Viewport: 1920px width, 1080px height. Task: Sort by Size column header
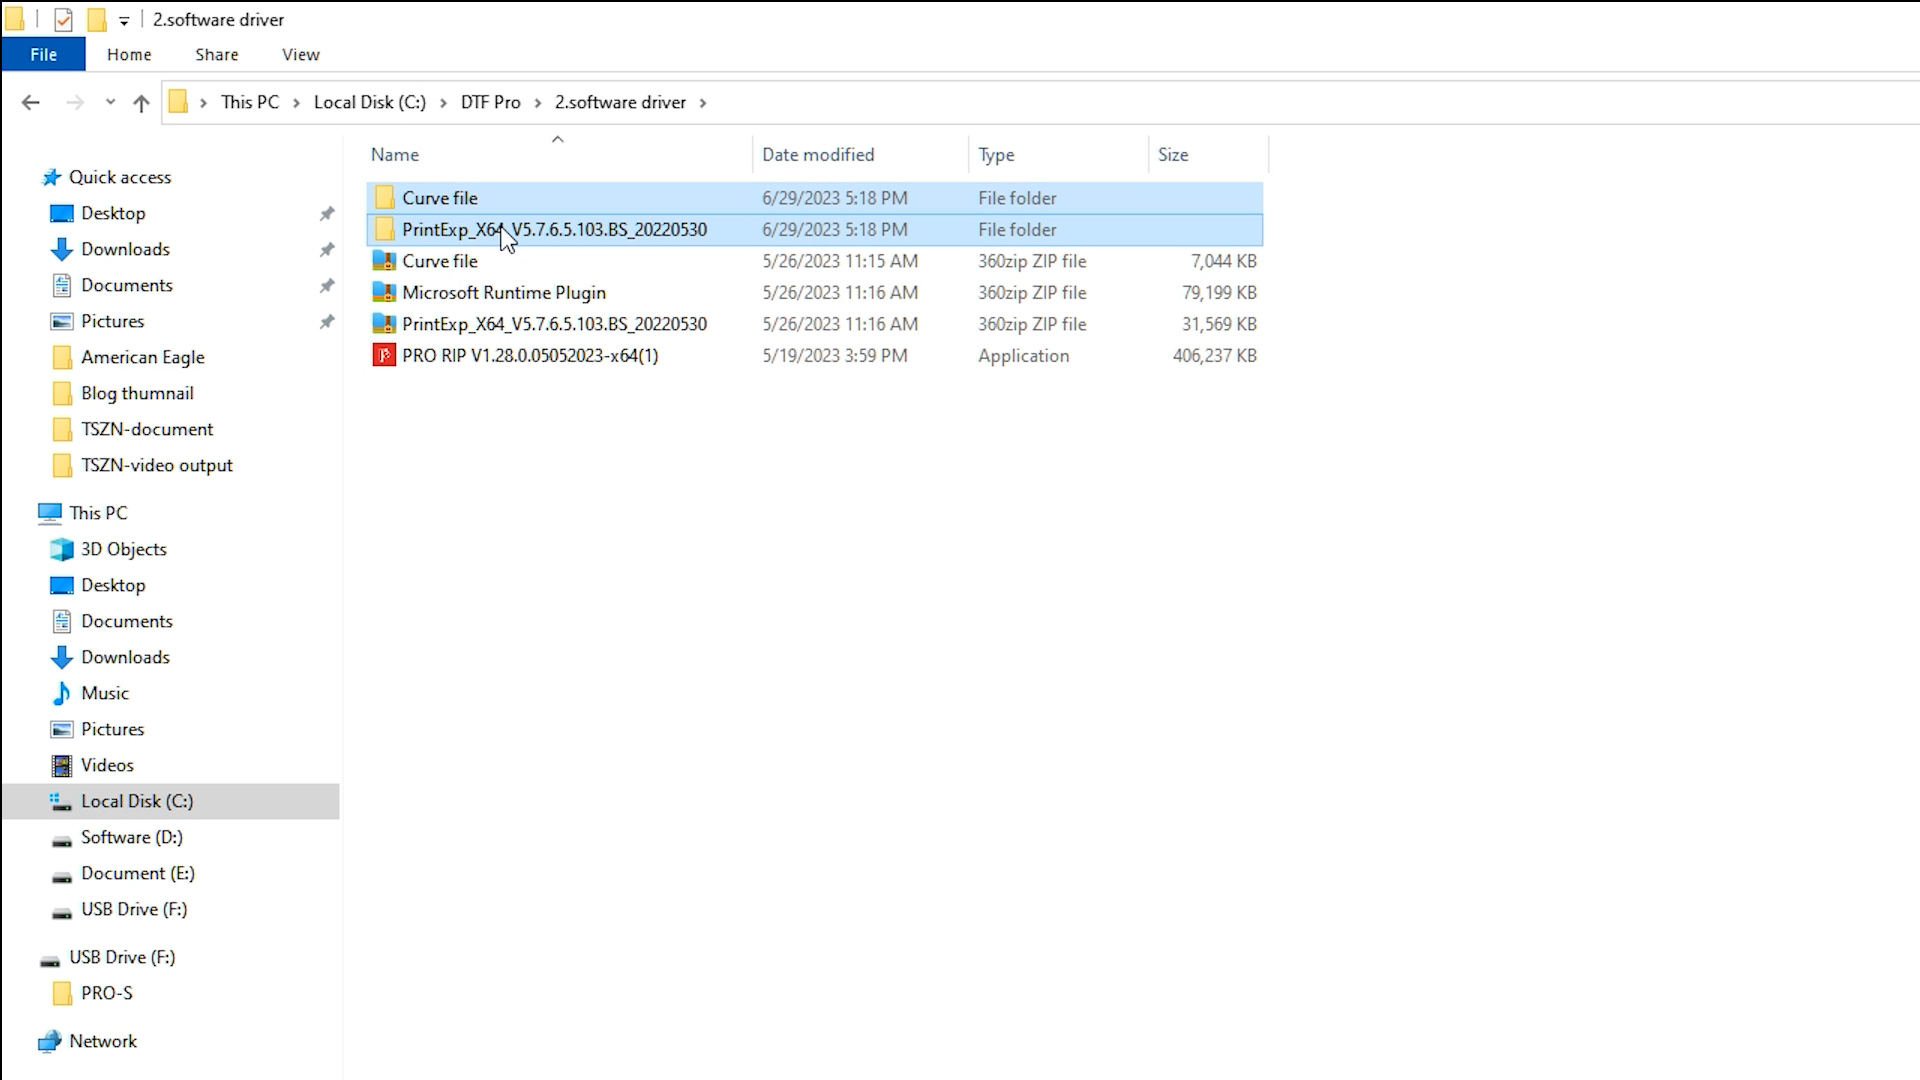click(1173, 154)
